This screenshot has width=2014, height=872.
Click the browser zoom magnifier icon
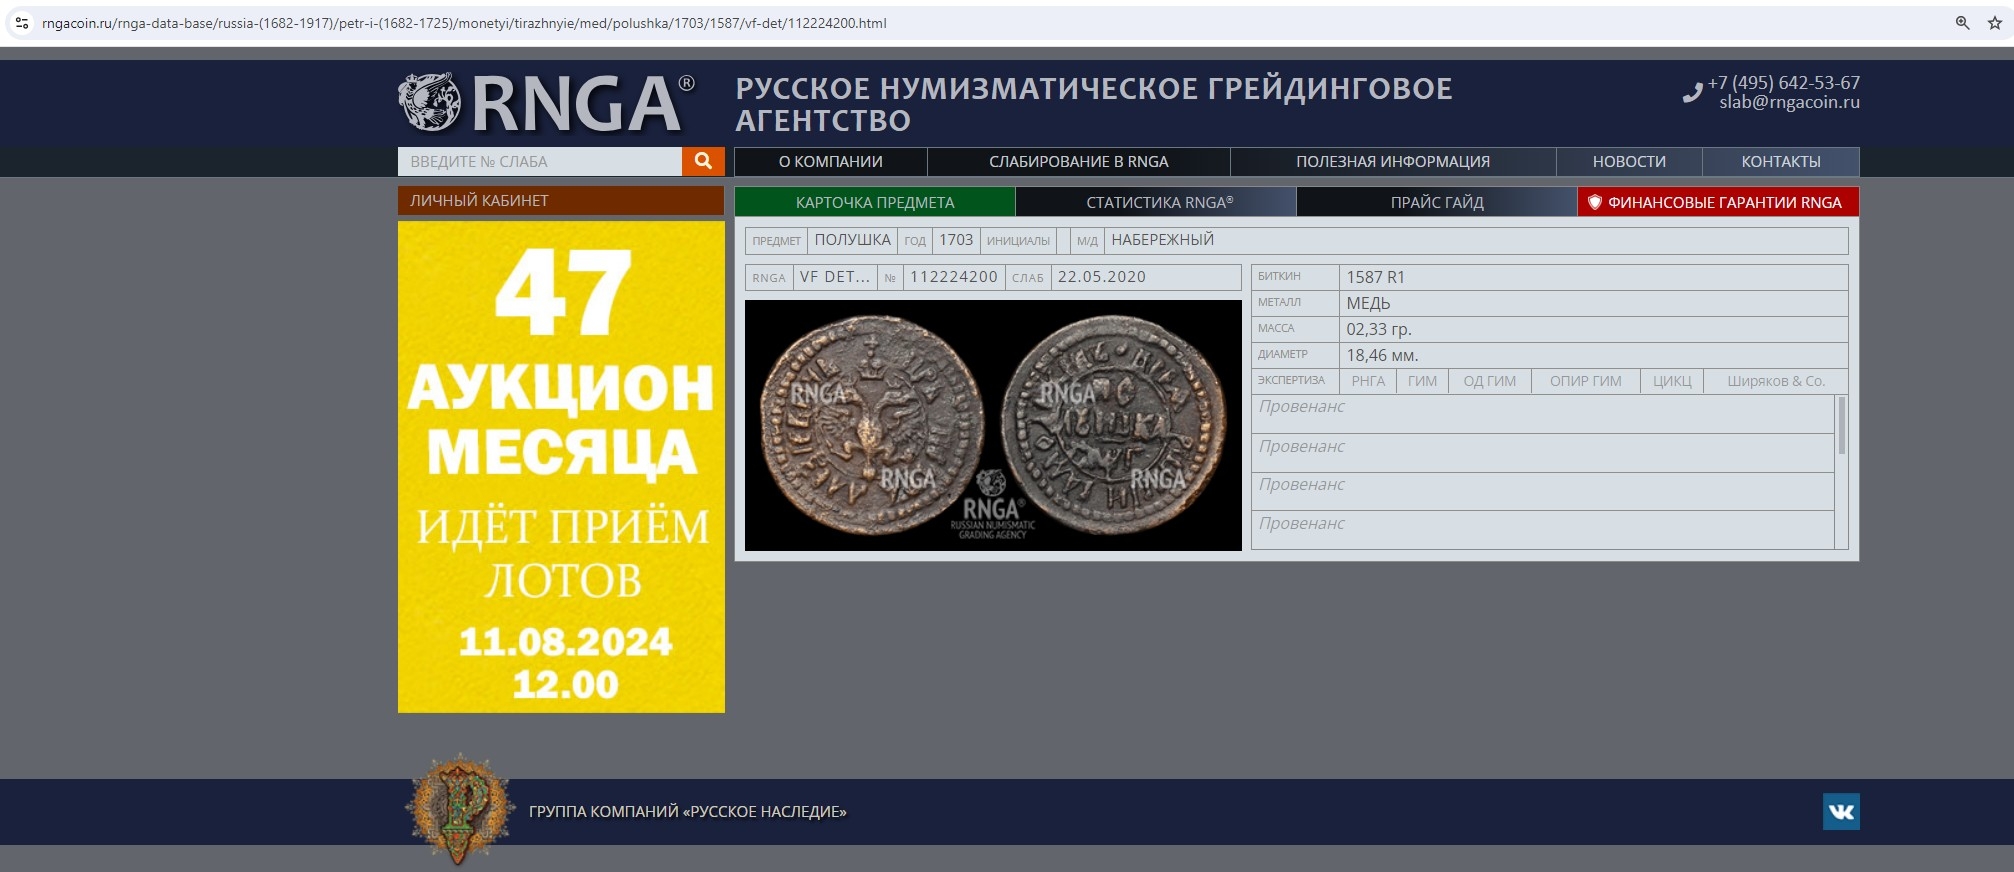(x=1962, y=23)
